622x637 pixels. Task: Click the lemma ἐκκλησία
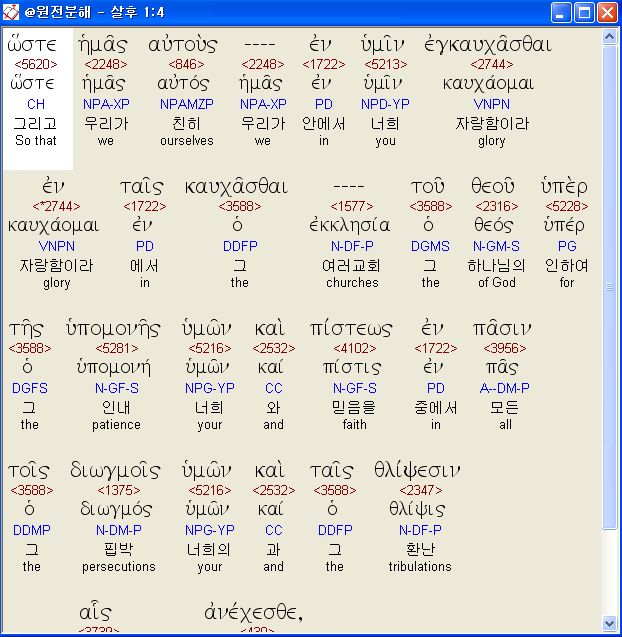350,225
